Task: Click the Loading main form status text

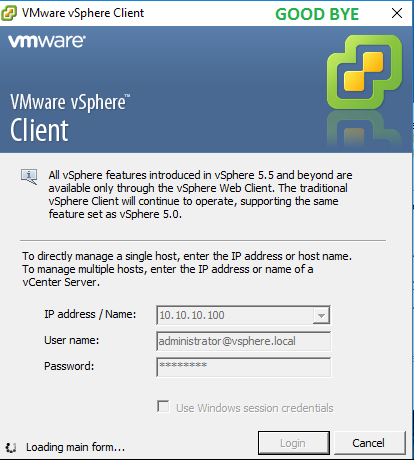Action: (76, 447)
